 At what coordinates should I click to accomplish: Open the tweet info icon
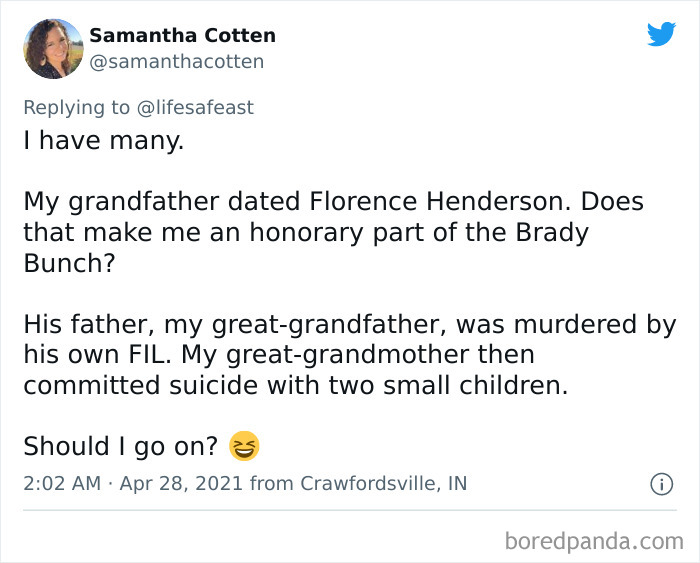(x=660, y=484)
